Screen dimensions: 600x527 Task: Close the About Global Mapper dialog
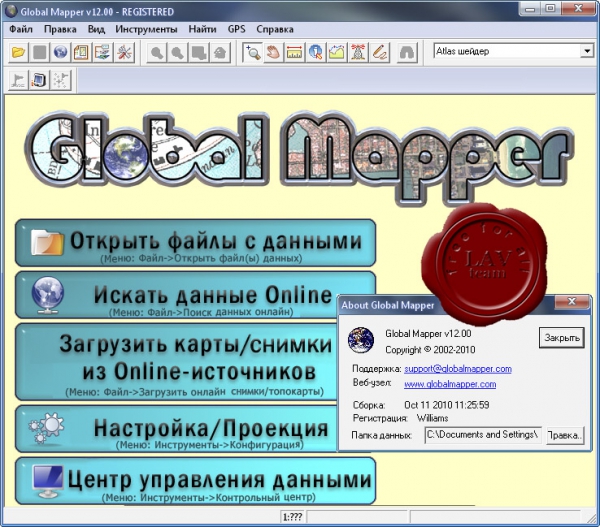[572, 302]
